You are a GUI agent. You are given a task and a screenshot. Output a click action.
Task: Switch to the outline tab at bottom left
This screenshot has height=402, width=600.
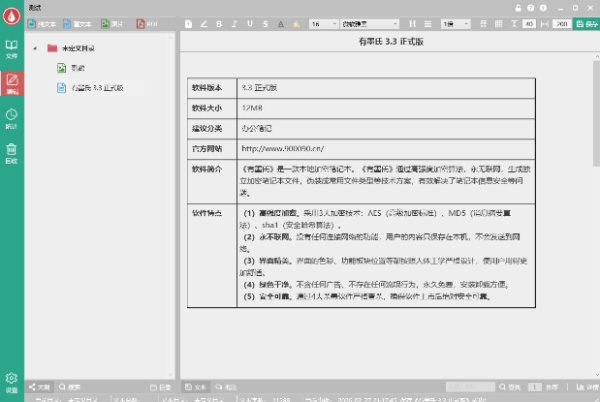click(39, 387)
